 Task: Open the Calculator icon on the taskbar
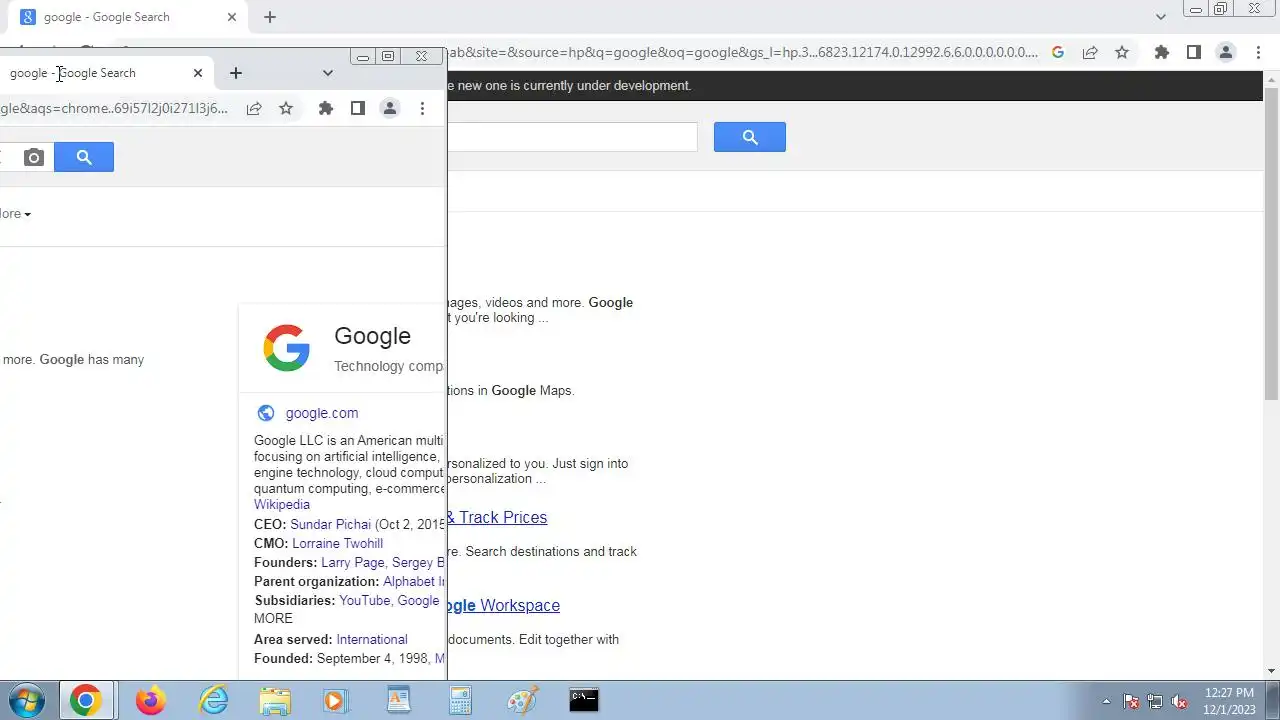pyautogui.click(x=460, y=700)
